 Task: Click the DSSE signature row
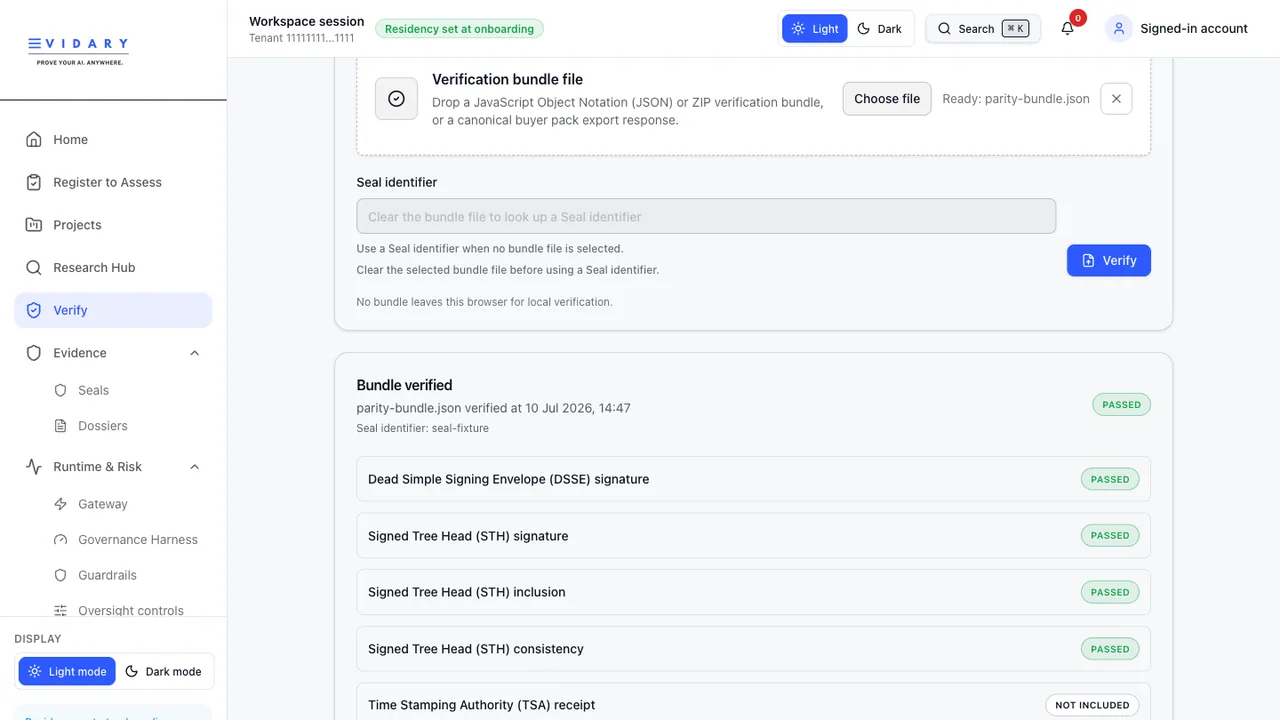(x=753, y=479)
